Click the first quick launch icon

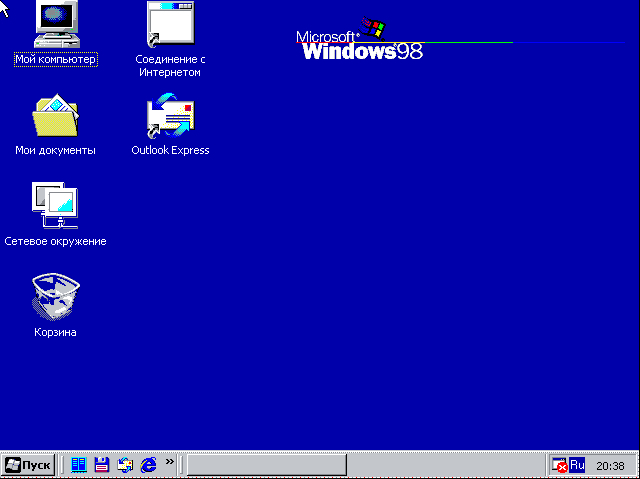78,465
